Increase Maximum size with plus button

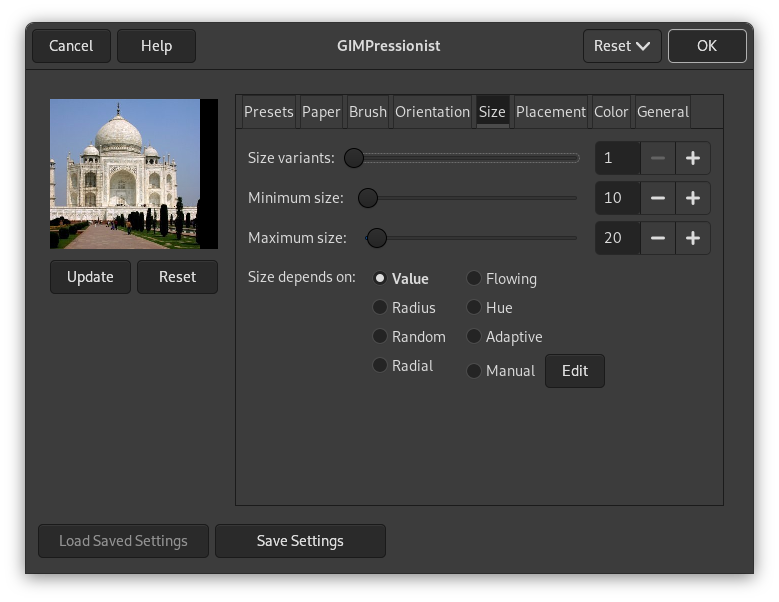point(692,238)
